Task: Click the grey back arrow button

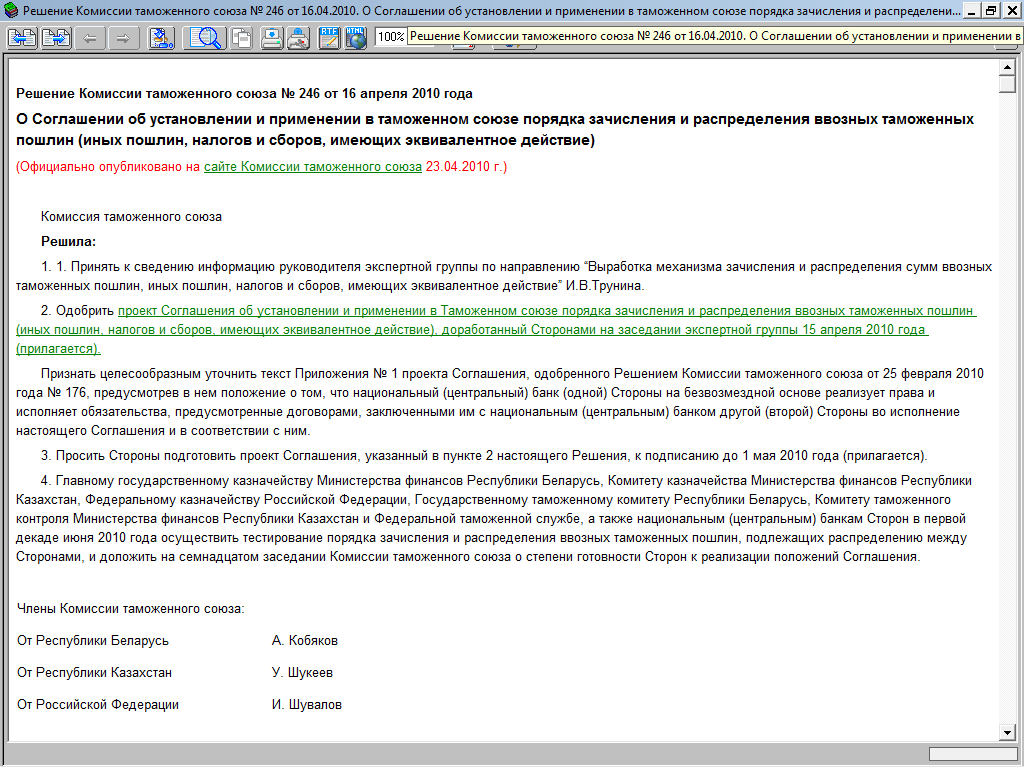Action: tap(90, 38)
